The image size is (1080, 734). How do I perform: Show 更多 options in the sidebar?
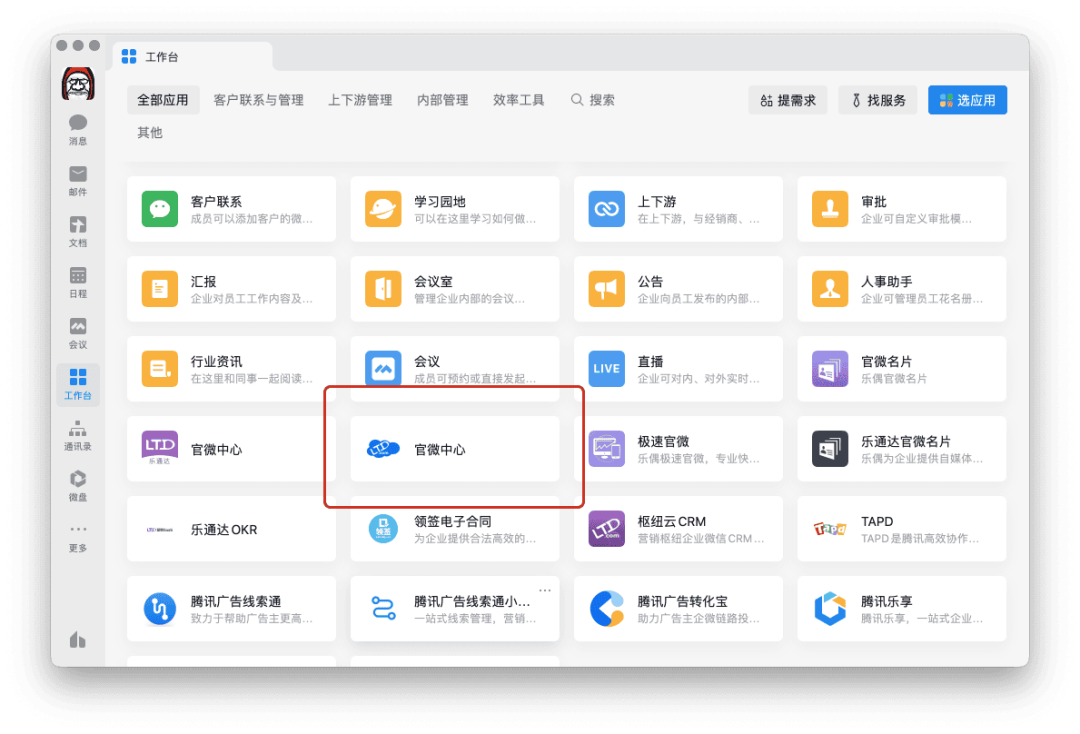coord(78,537)
